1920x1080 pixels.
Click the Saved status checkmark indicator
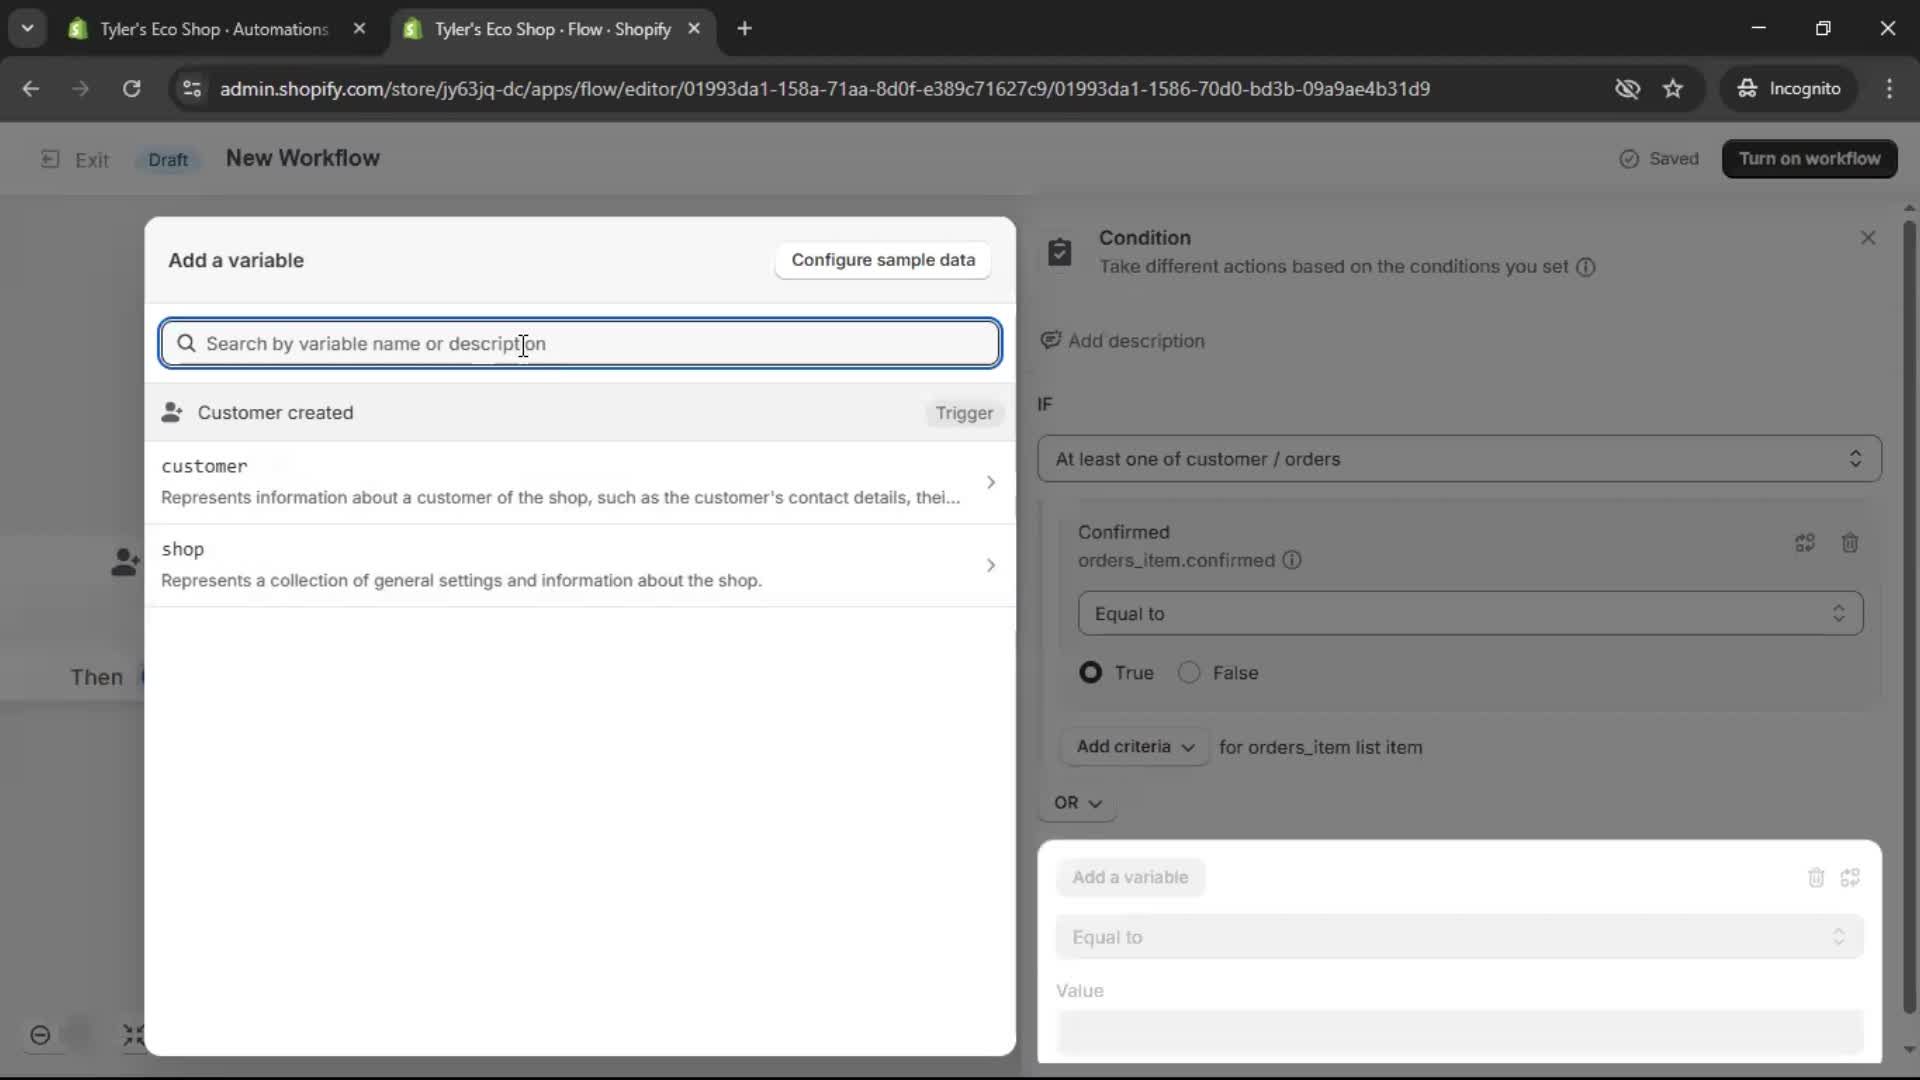(x=1630, y=158)
